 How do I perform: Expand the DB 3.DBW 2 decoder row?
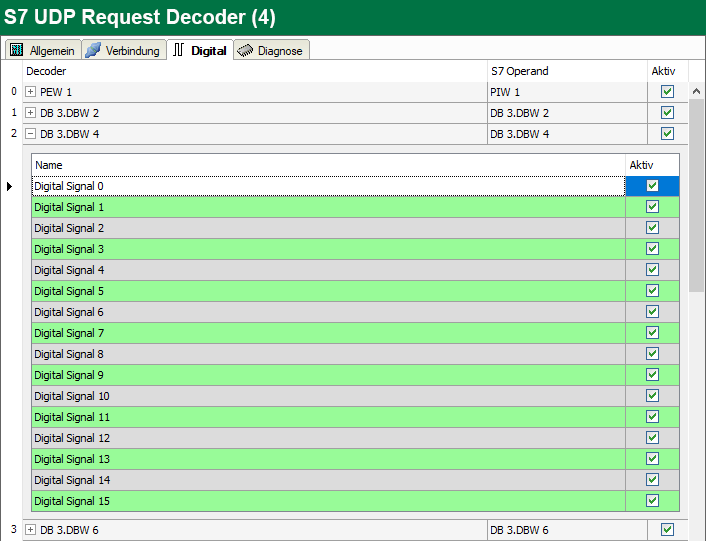tap(30, 113)
